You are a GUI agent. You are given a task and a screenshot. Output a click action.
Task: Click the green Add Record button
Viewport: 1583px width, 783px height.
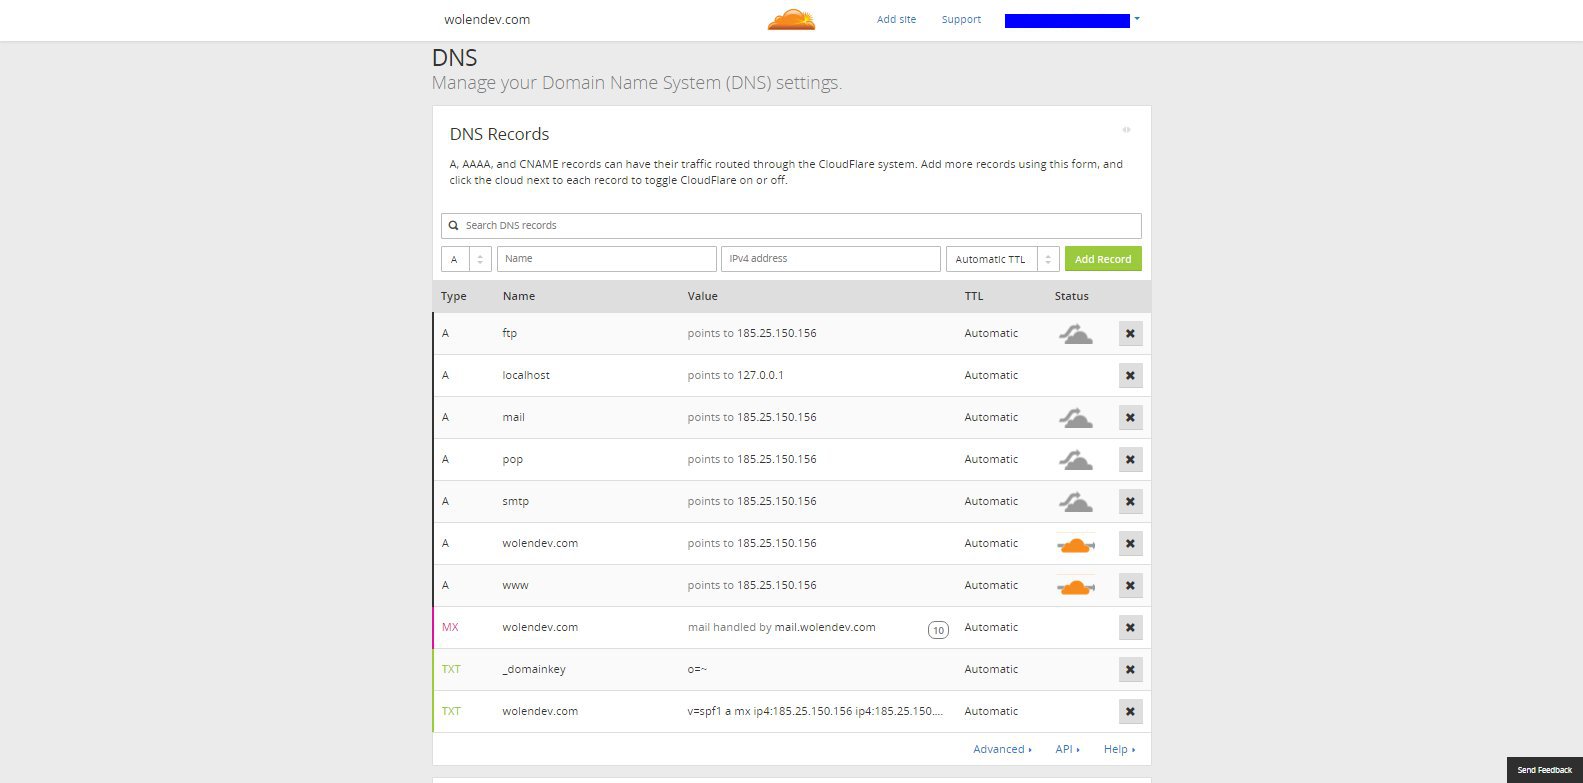pyautogui.click(x=1103, y=259)
